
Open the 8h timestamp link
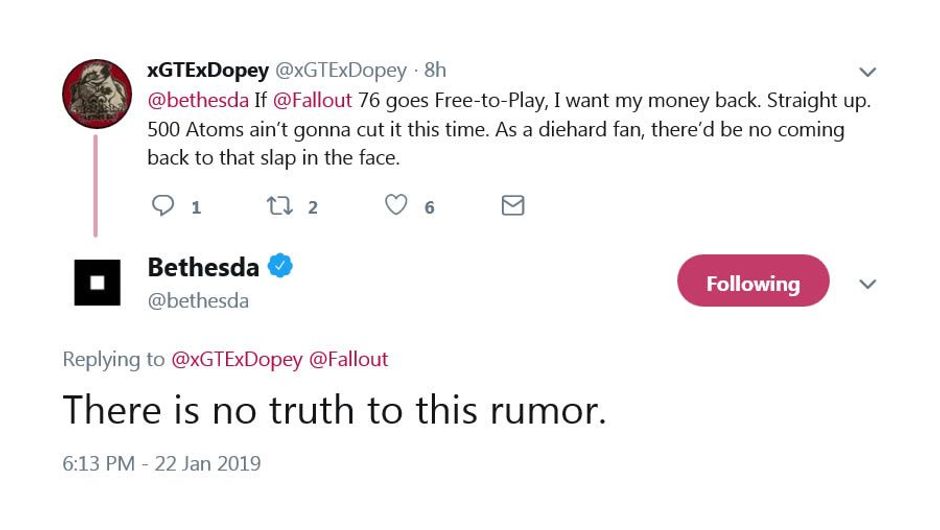pos(435,71)
